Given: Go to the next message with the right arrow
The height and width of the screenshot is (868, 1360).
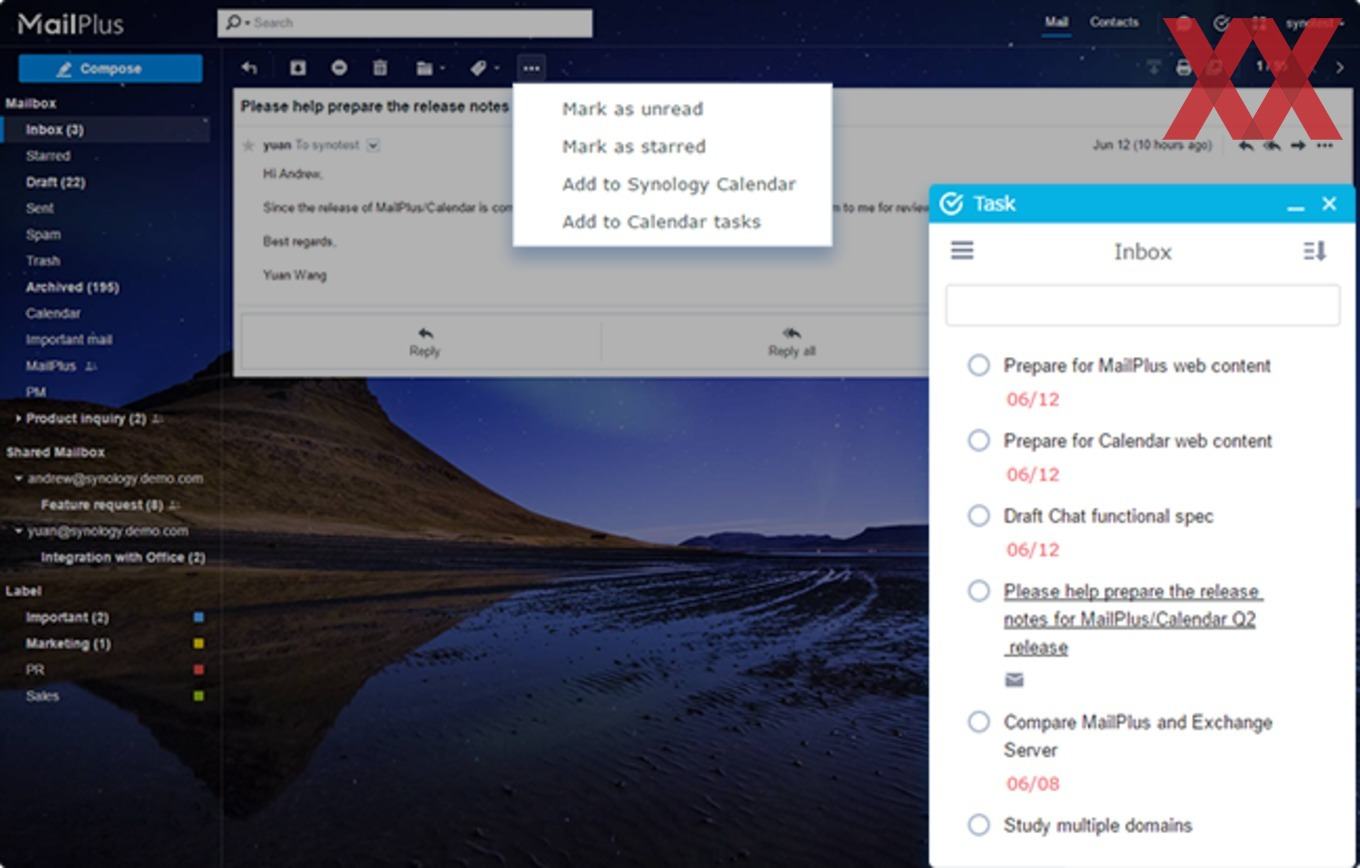Looking at the screenshot, I should click(x=1340, y=68).
